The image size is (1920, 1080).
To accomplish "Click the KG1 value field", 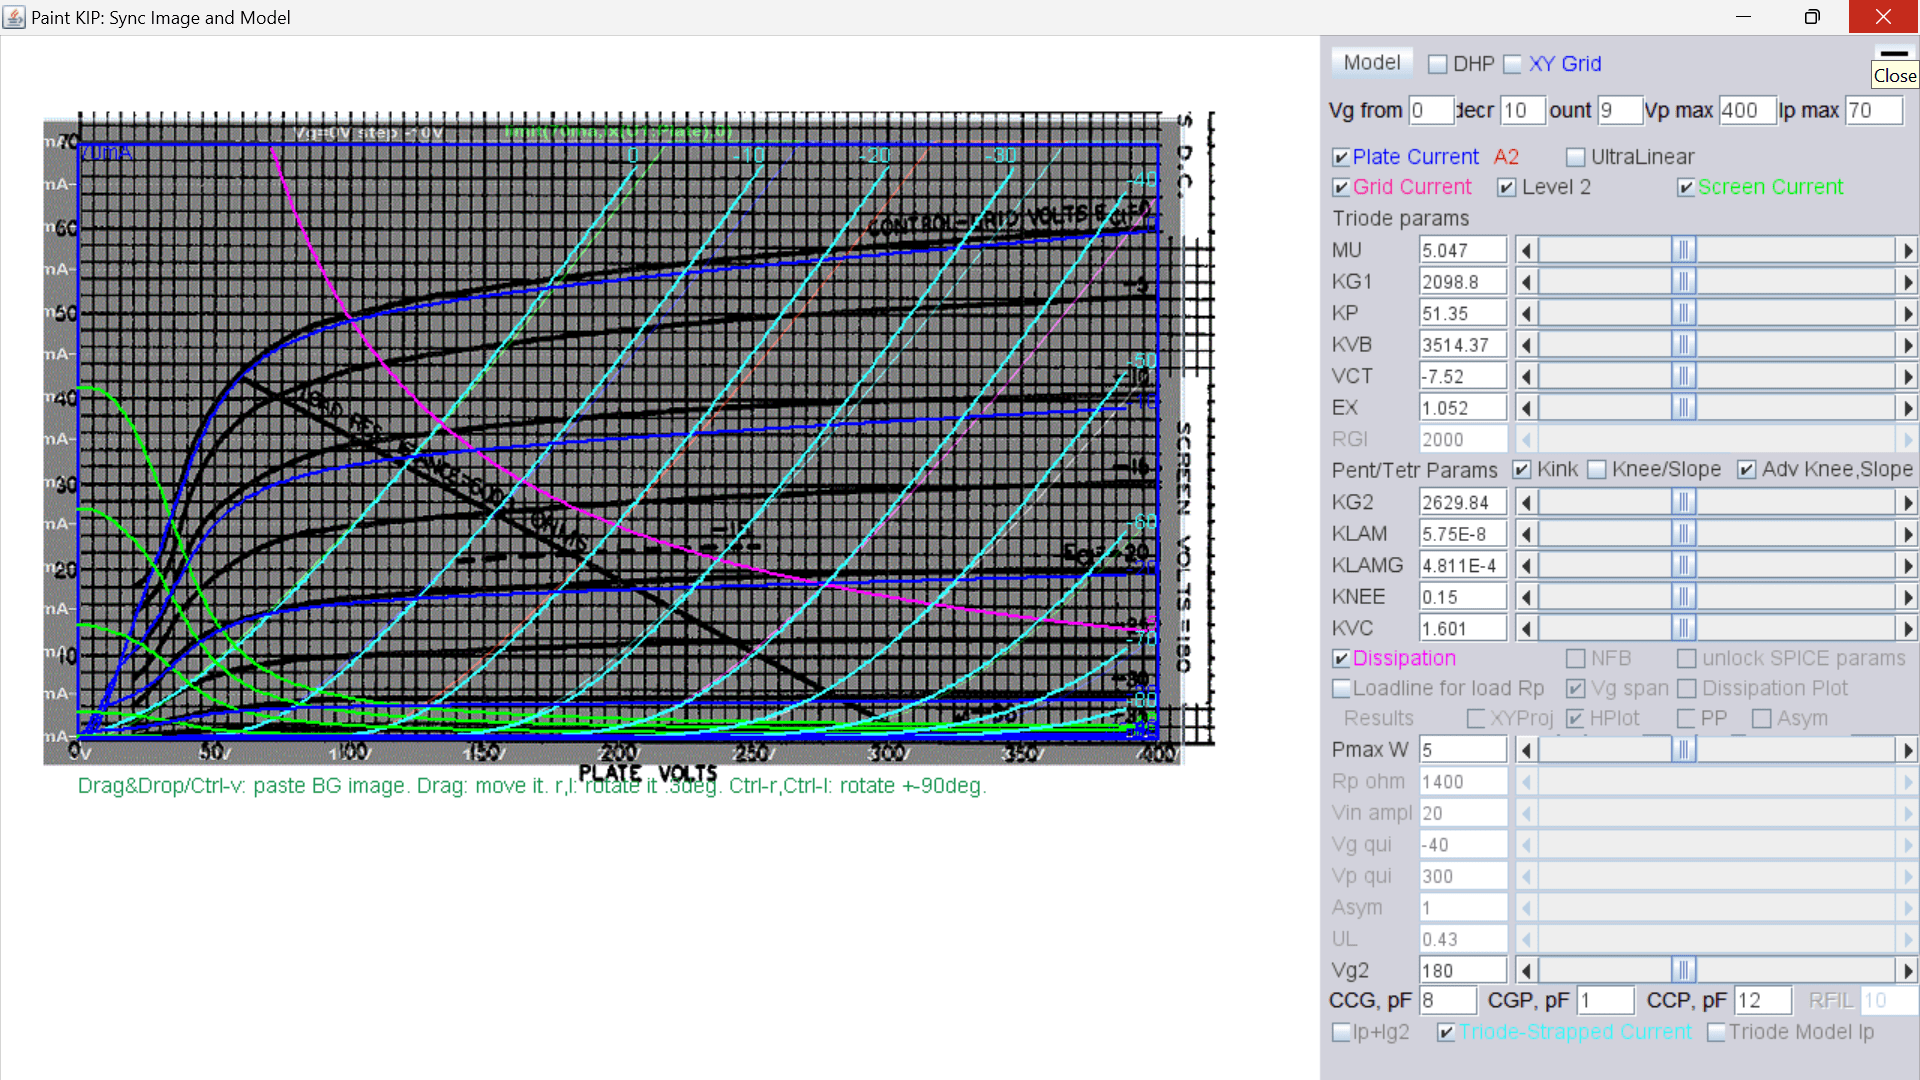I will pos(1463,282).
